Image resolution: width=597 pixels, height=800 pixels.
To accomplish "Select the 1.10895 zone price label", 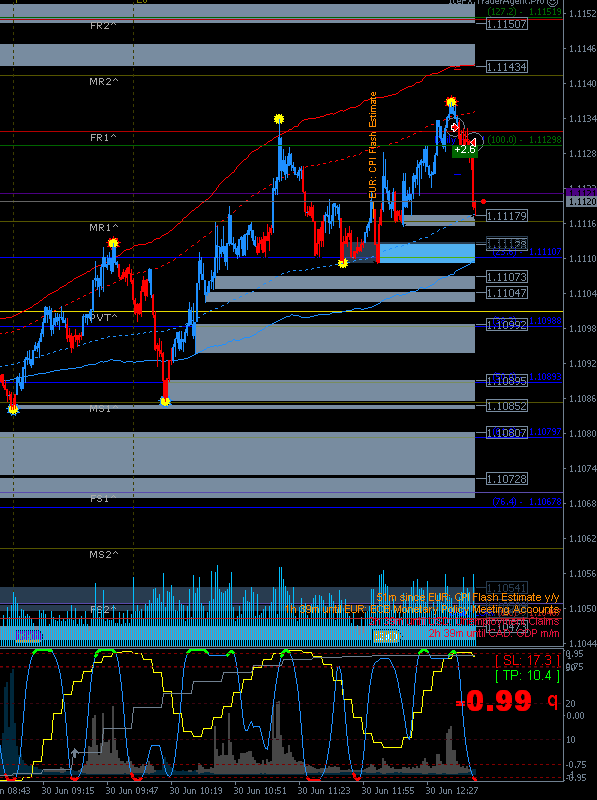I will 507,381.
